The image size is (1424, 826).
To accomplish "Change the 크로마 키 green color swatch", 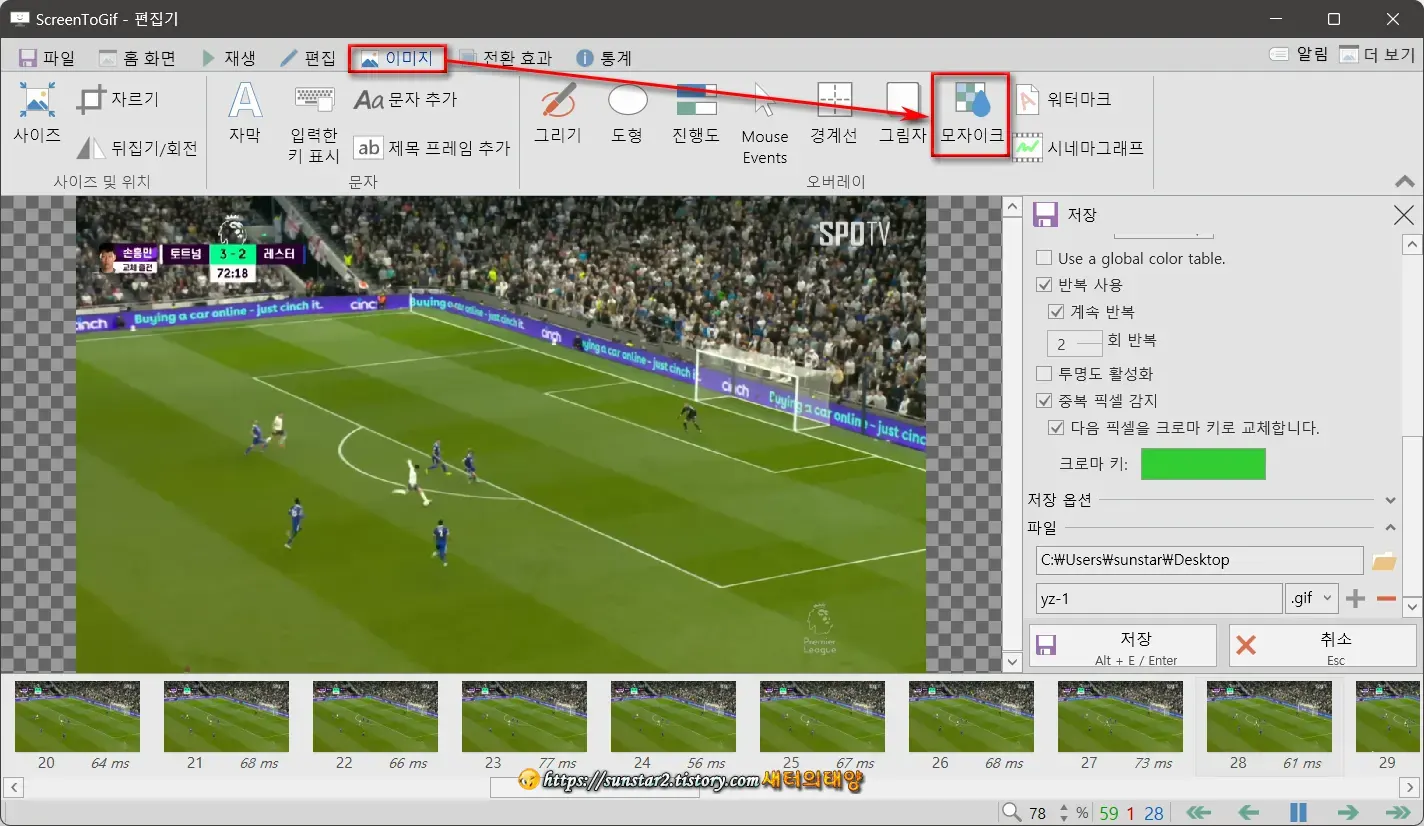I will 1203,464.
